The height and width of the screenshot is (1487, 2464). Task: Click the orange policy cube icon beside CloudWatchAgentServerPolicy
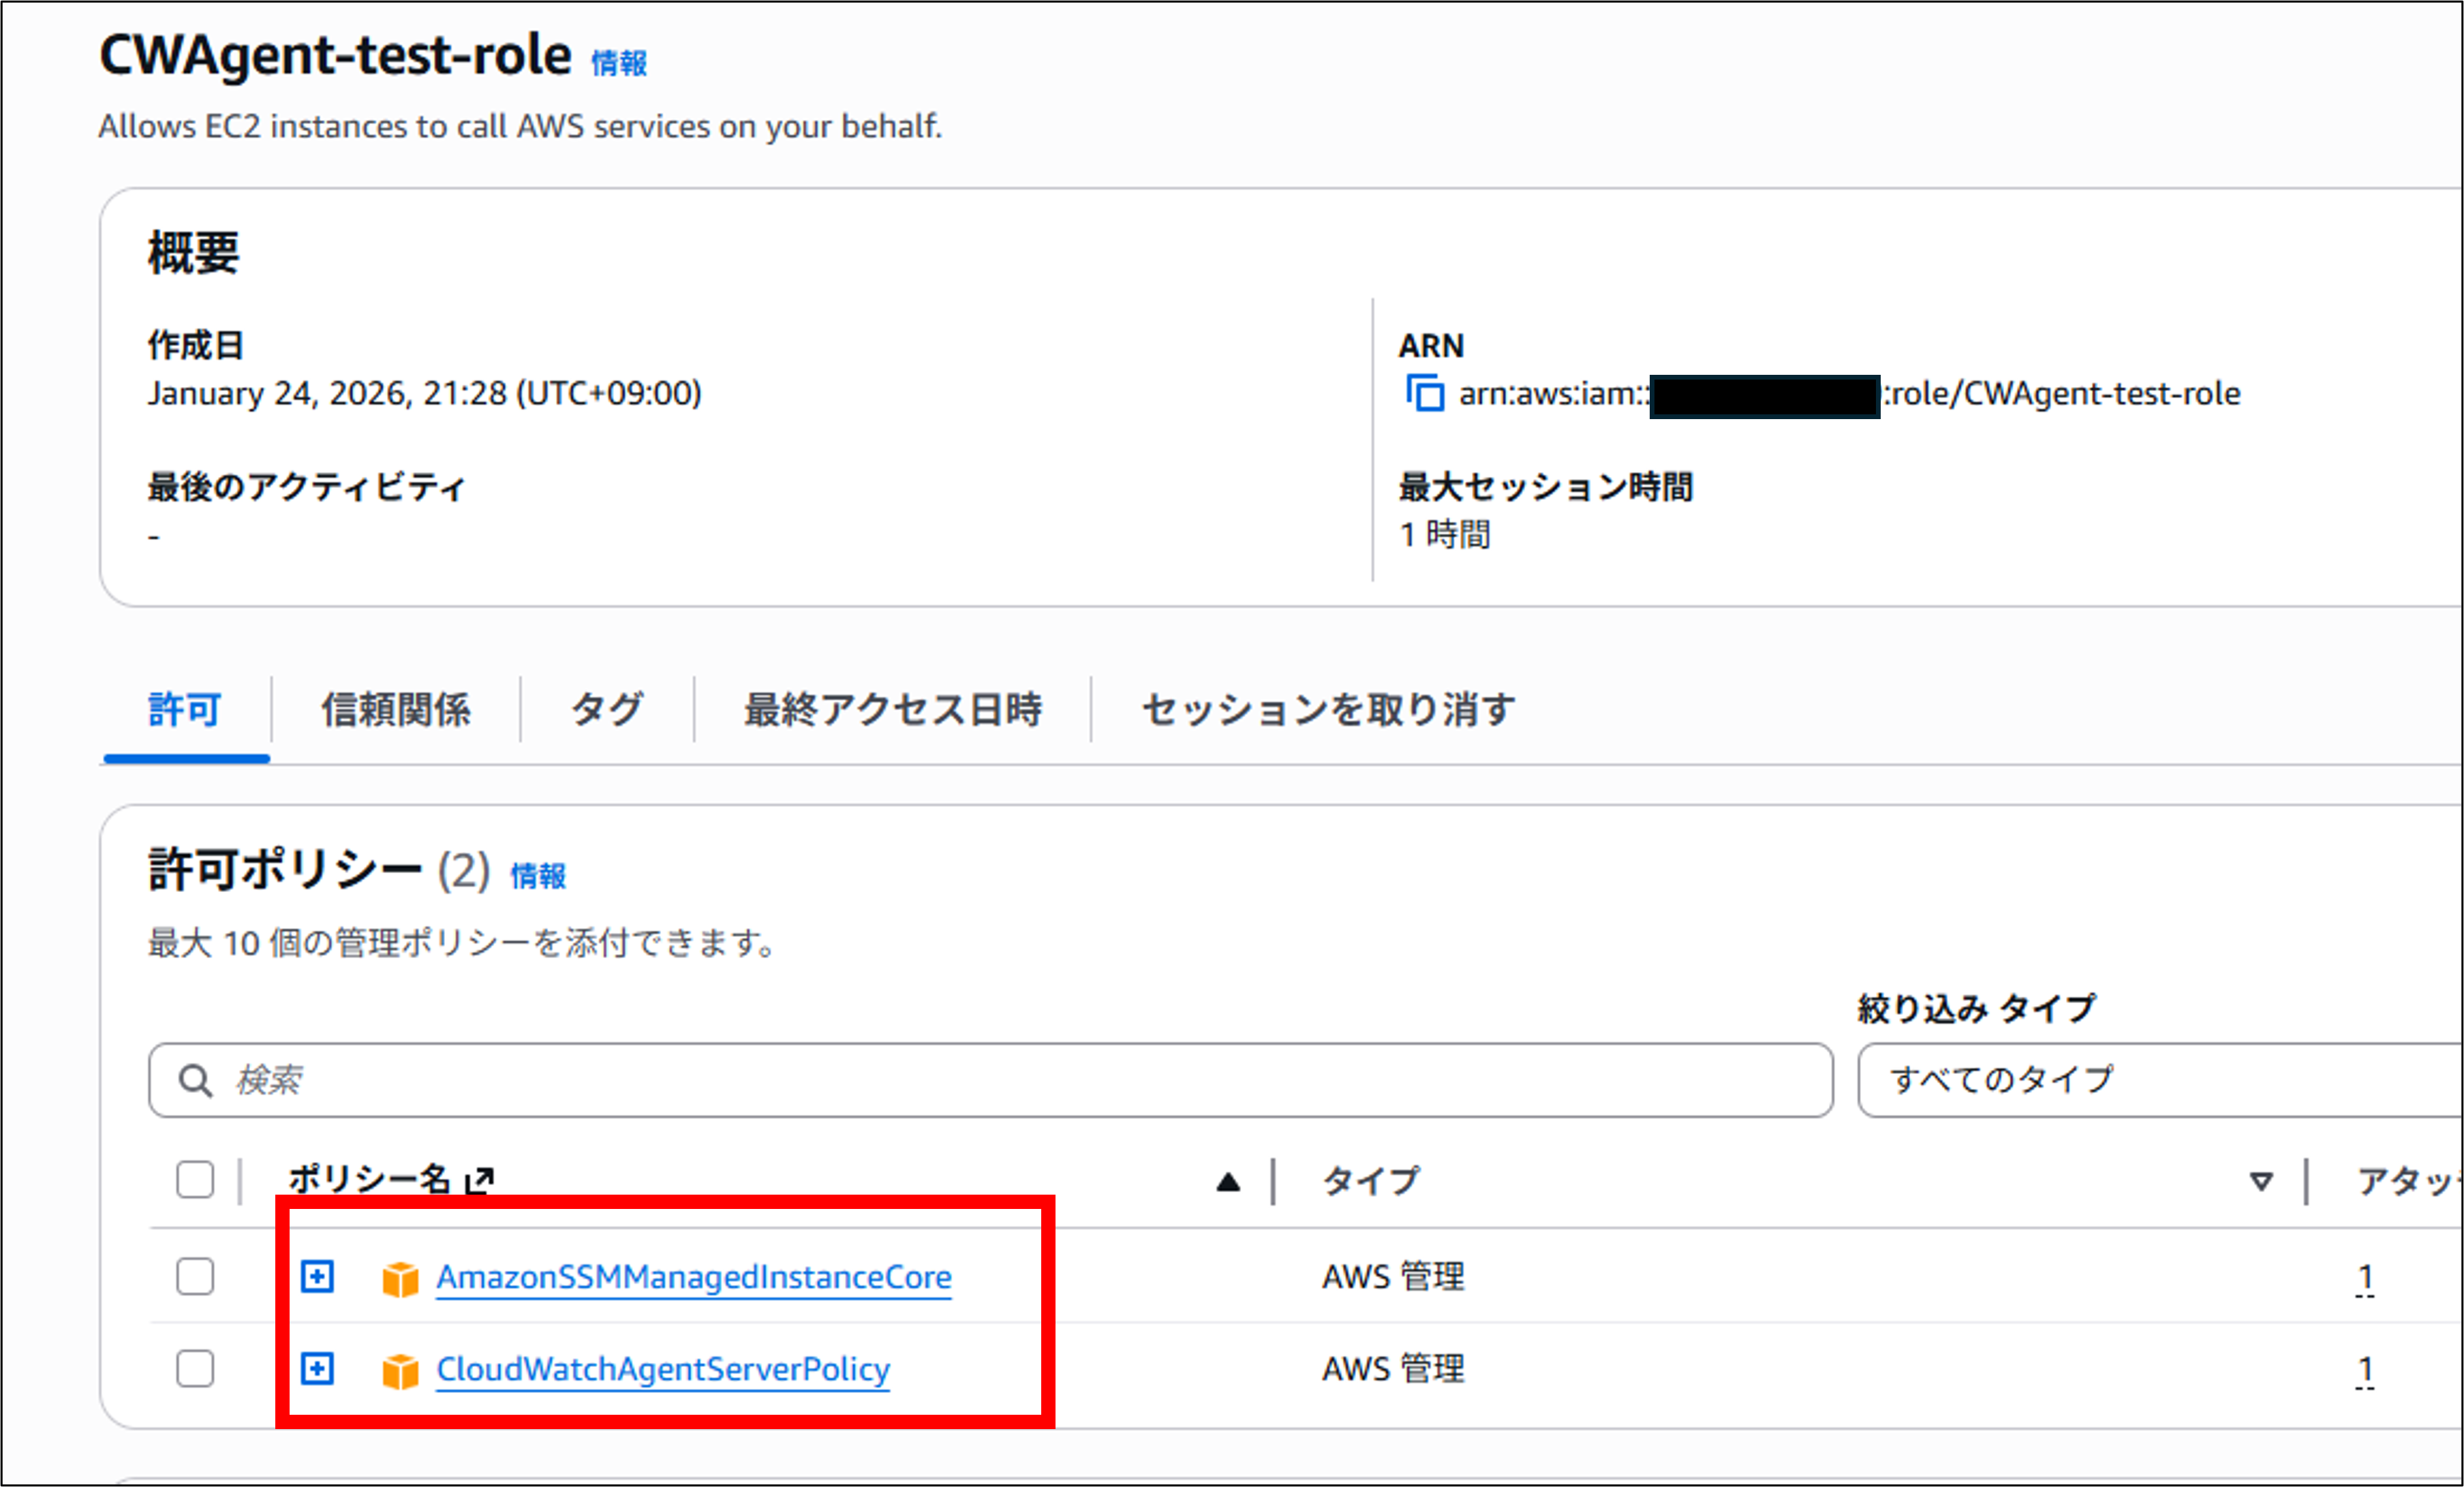pos(401,1370)
